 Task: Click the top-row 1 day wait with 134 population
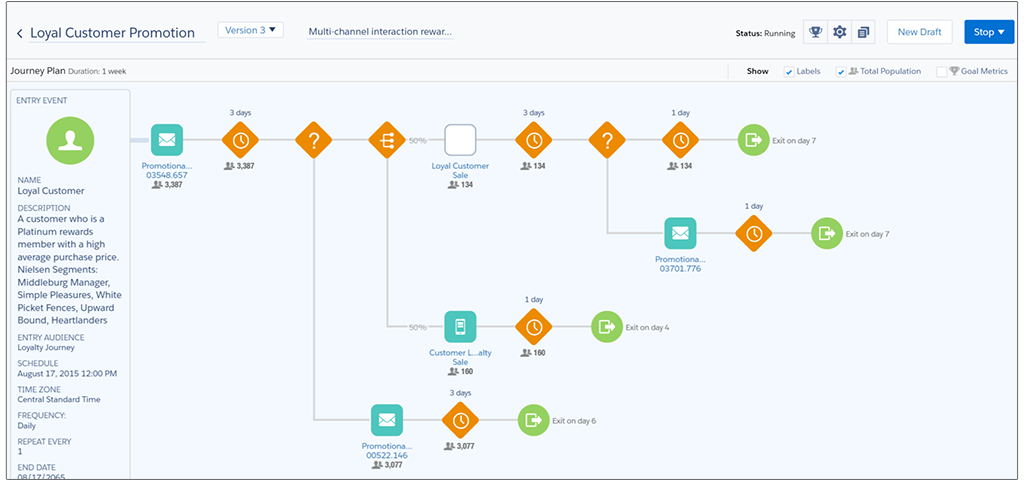coord(680,140)
